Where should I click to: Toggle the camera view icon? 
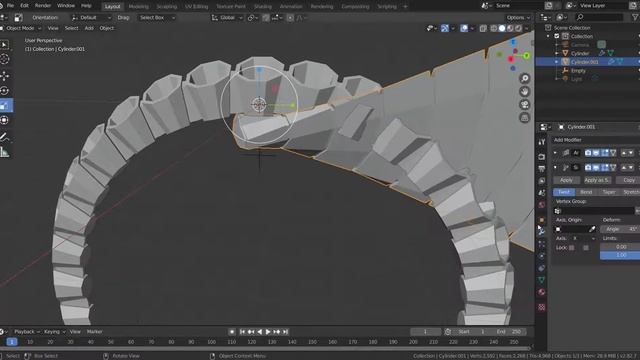click(524, 104)
